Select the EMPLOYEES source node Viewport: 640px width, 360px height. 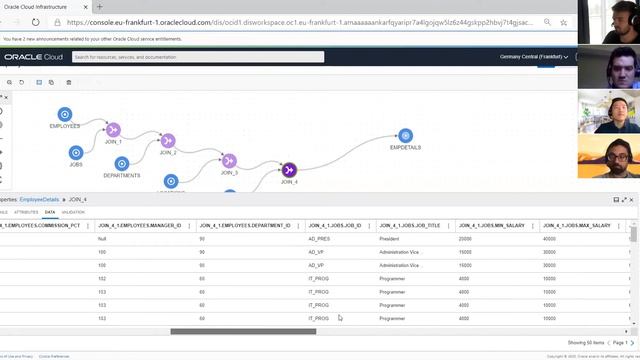click(64, 114)
